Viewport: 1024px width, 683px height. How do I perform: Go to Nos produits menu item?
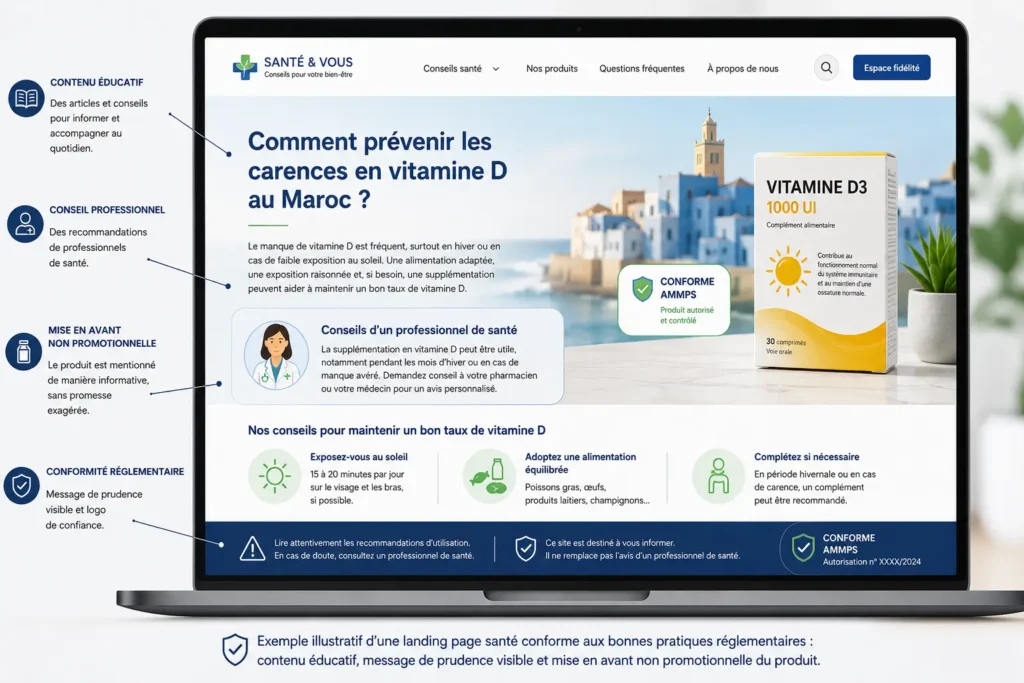(552, 69)
